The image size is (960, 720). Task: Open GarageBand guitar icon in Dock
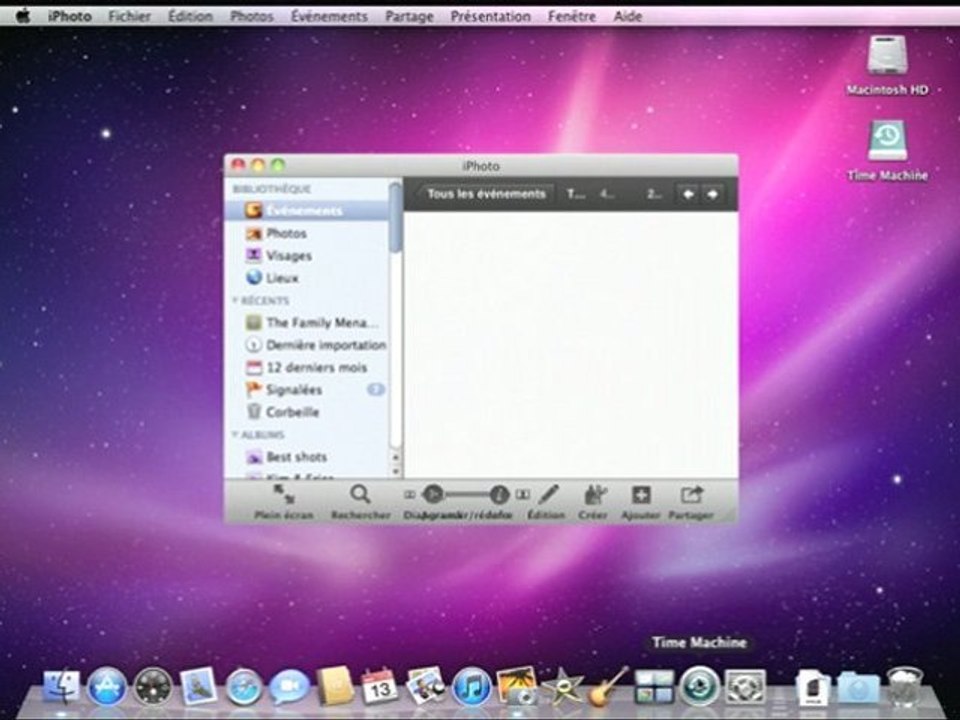click(607, 687)
